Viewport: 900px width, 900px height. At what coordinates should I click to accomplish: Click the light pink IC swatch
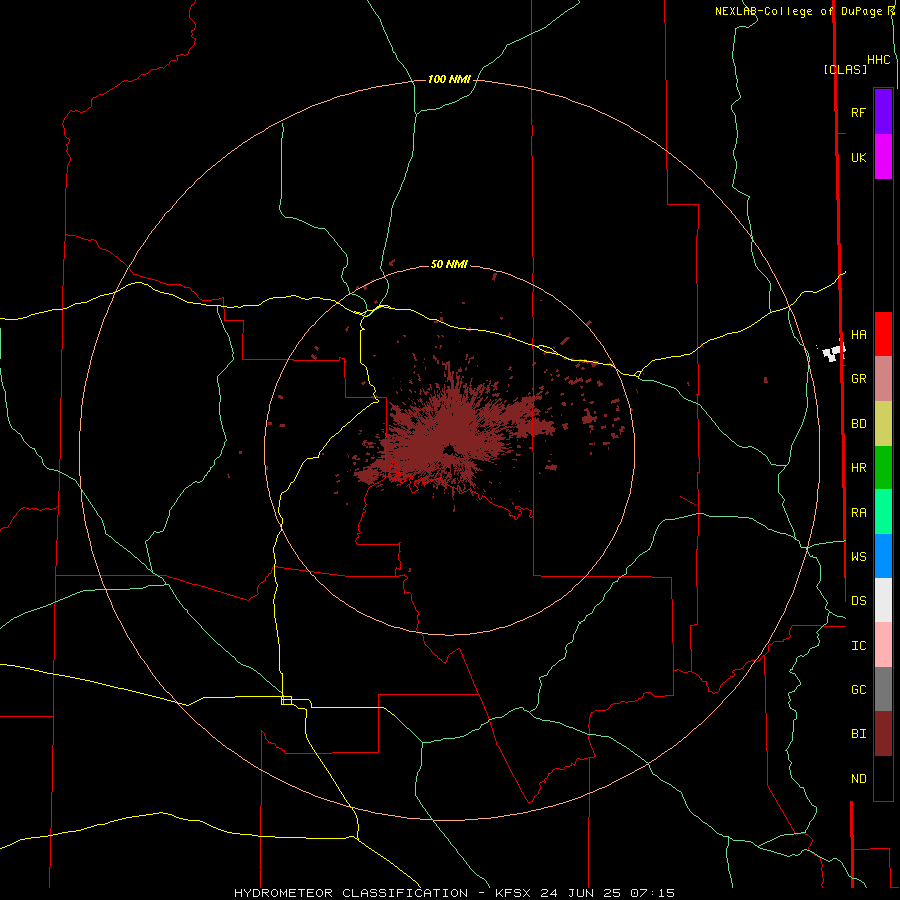click(x=883, y=645)
